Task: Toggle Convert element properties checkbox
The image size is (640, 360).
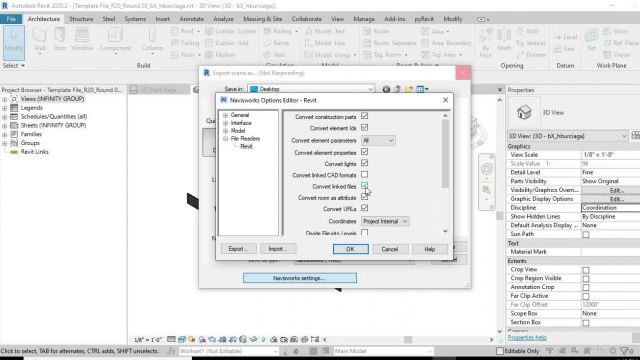Action: tap(364, 152)
